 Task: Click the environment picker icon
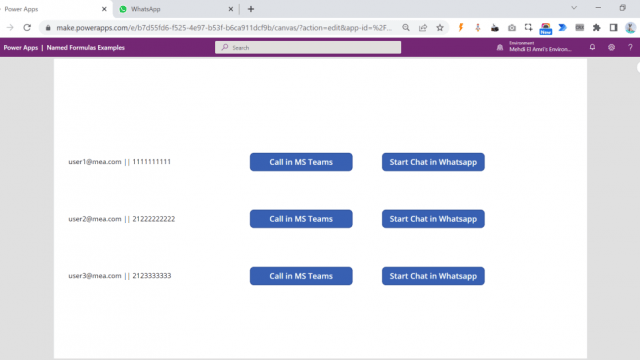tap(500, 47)
